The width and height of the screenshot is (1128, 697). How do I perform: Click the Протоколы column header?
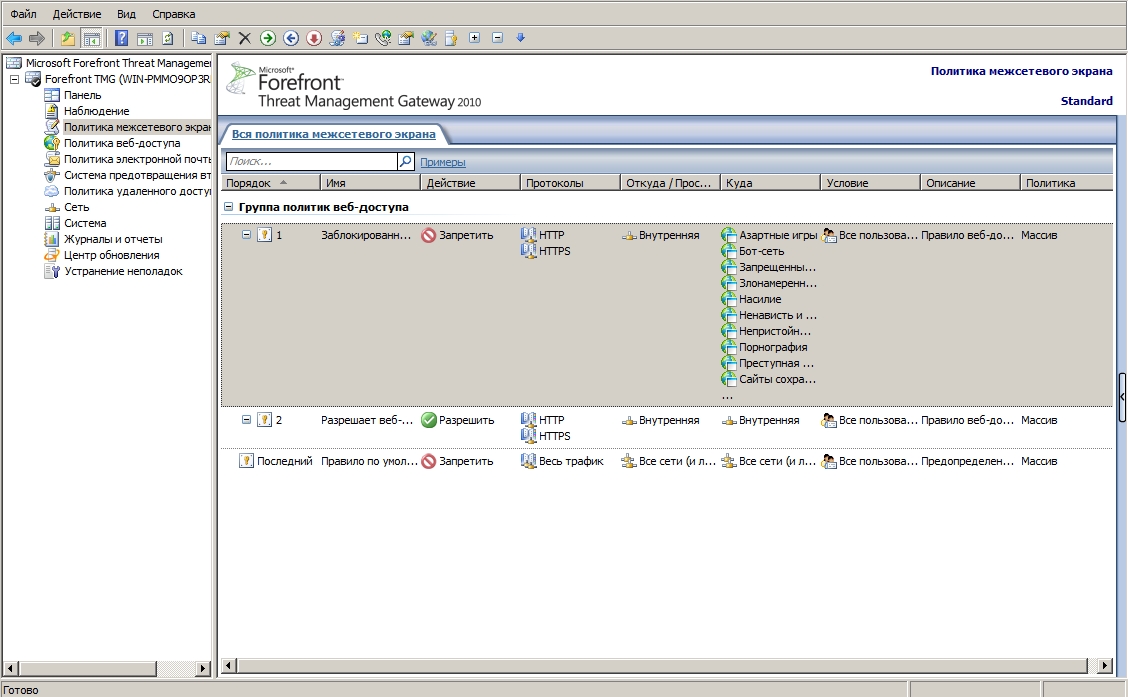pos(570,183)
